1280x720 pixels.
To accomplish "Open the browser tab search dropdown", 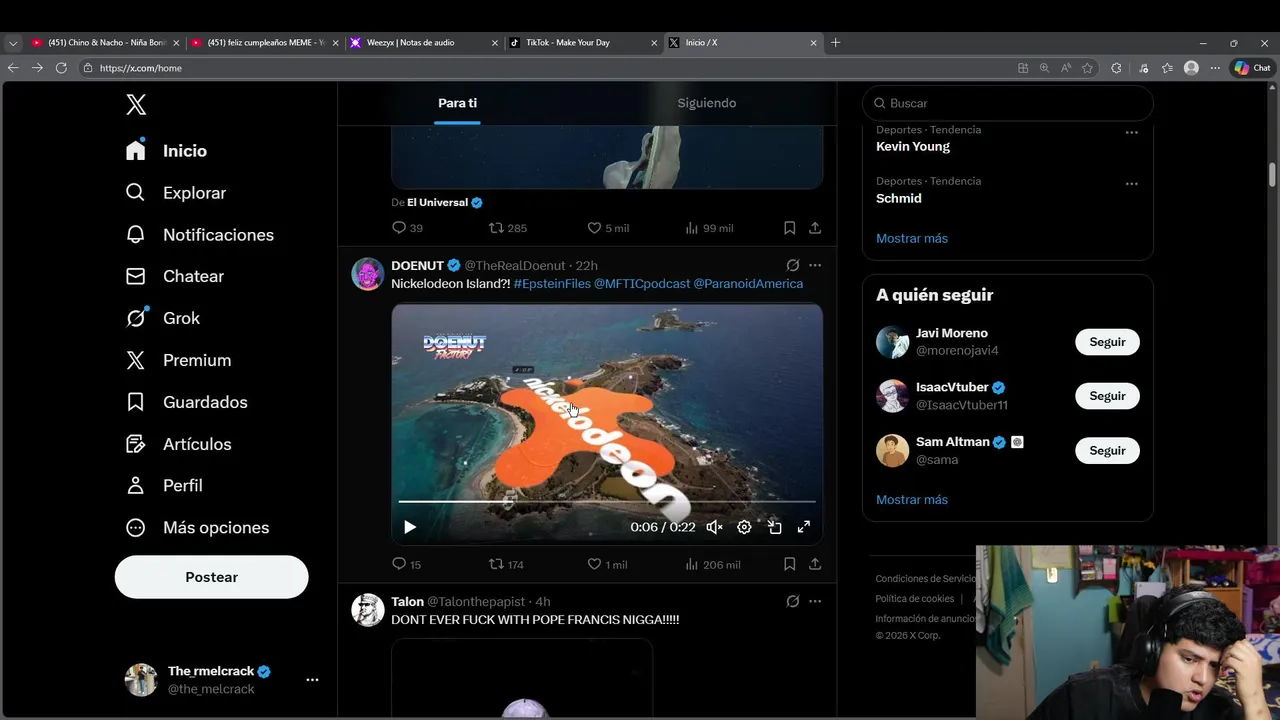I will (13, 43).
